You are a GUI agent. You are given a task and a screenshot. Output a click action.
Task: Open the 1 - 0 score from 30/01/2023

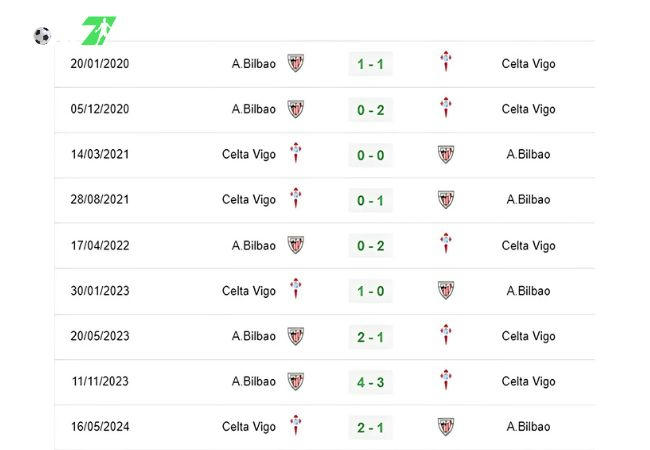(371, 291)
